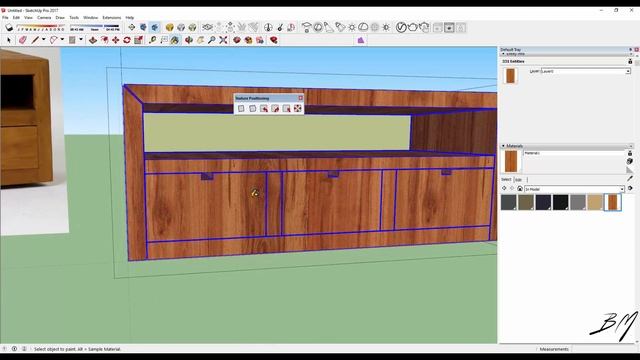
Task: Open the Rectangle tool dropdown arrow
Action: (81, 40)
